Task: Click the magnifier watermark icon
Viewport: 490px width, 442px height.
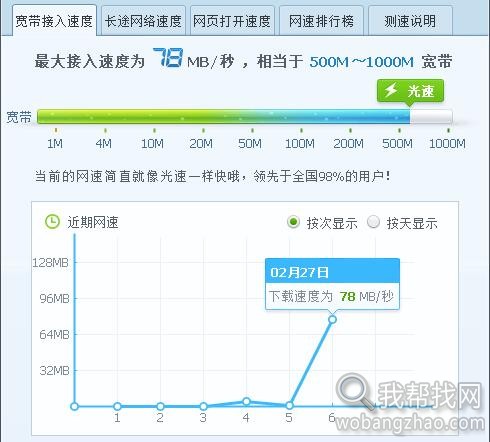Action: click(354, 391)
